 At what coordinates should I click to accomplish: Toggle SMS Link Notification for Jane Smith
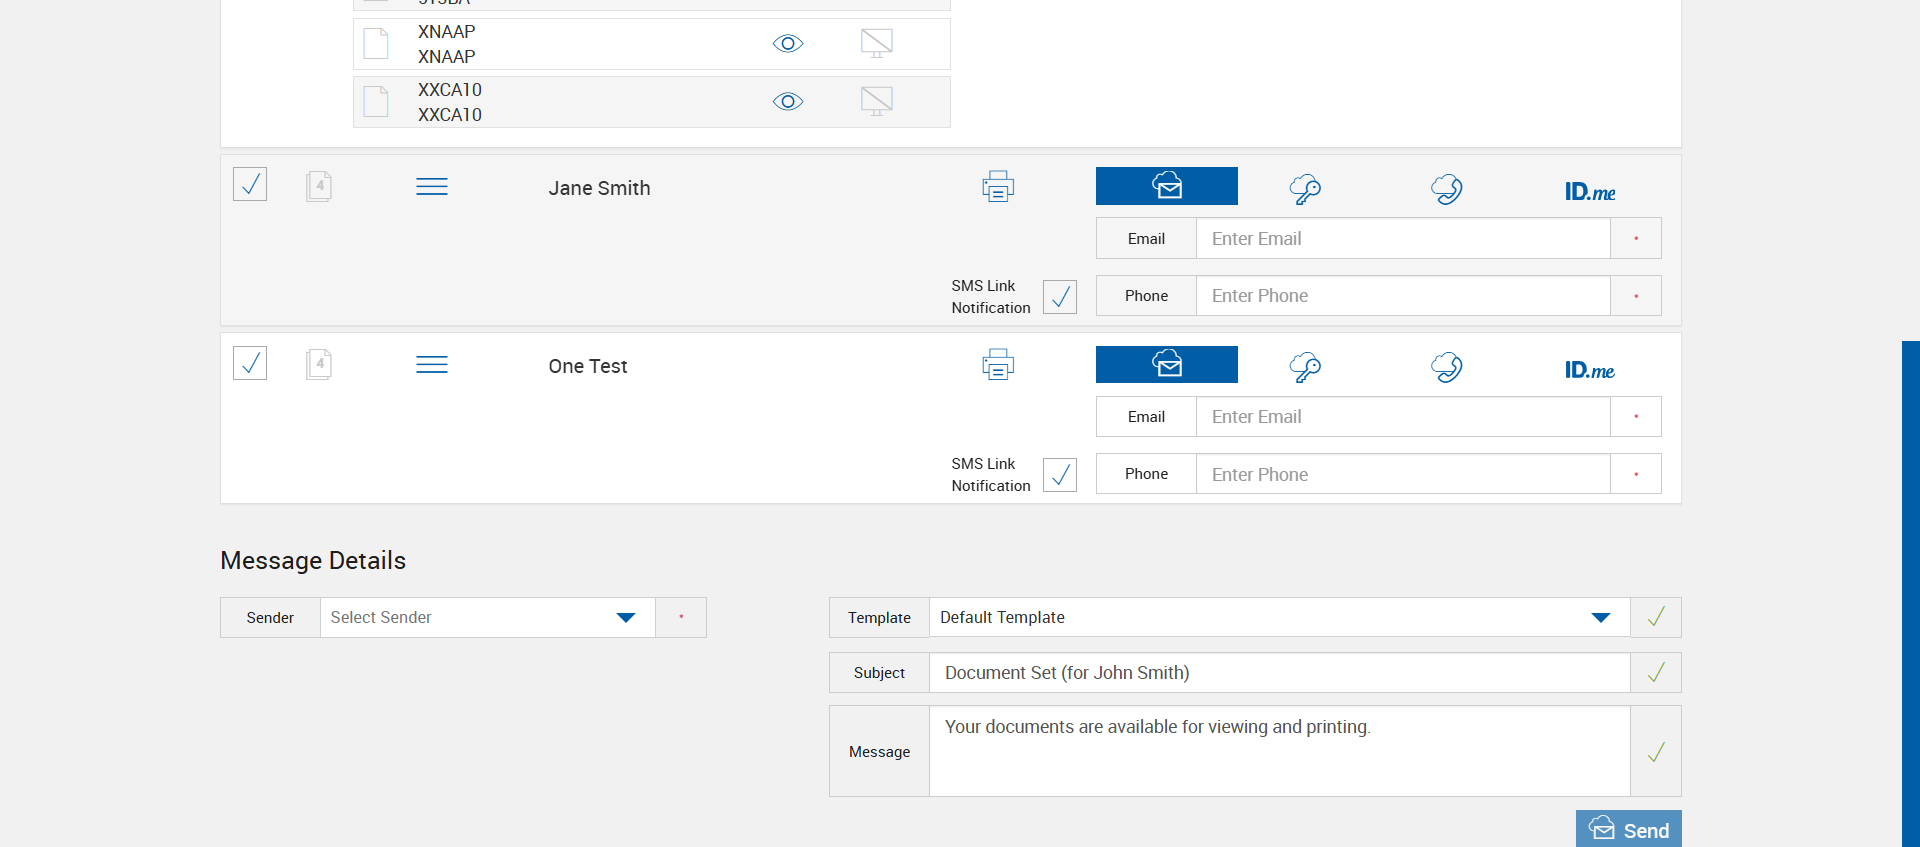pyautogui.click(x=1060, y=297)
